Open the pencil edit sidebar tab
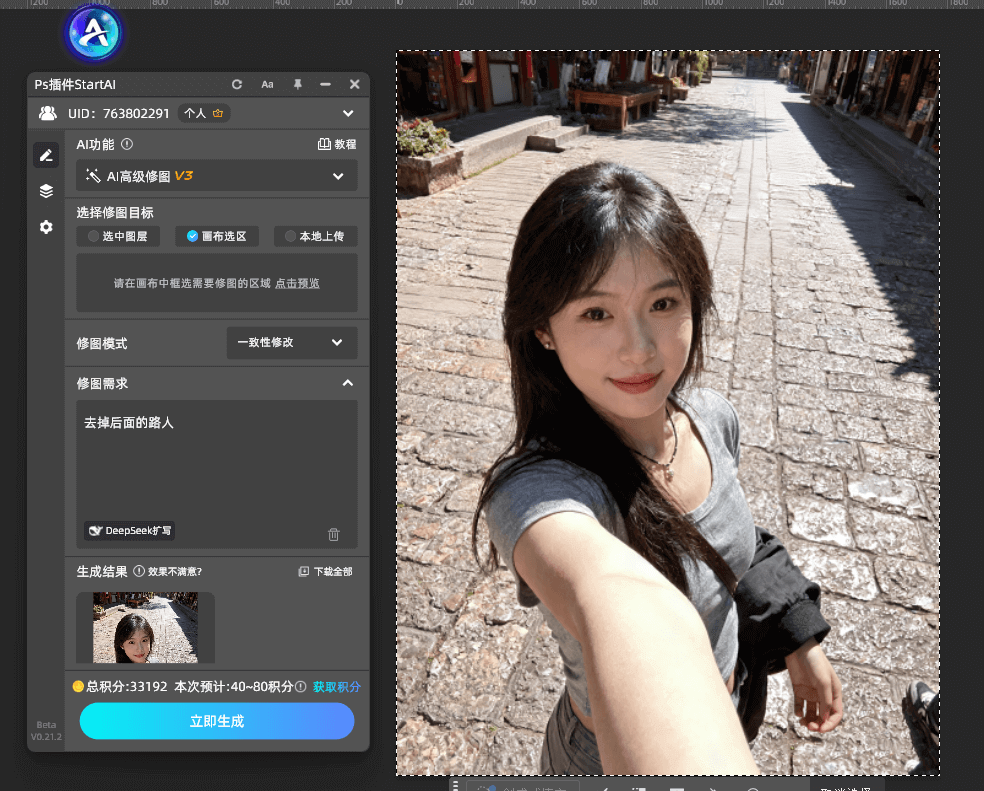Image resolution: width=984 pixels, height=791 pixels. [x=45, y=155]
